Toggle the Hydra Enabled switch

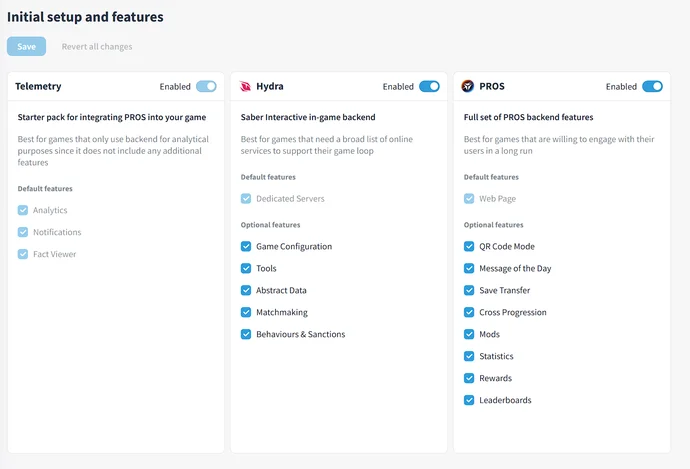pyautogui.click(x=429, y=86)
